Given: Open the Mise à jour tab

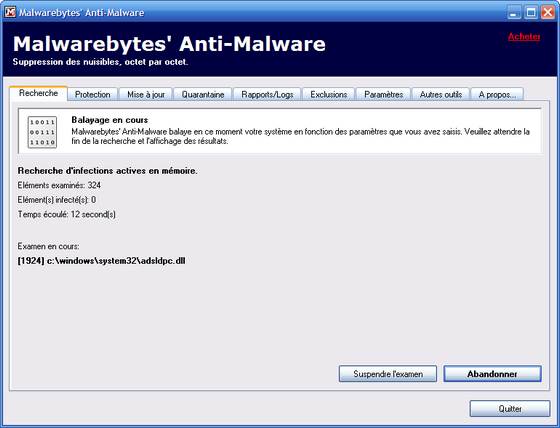Looking at the screenshot, I should [146, 95].
